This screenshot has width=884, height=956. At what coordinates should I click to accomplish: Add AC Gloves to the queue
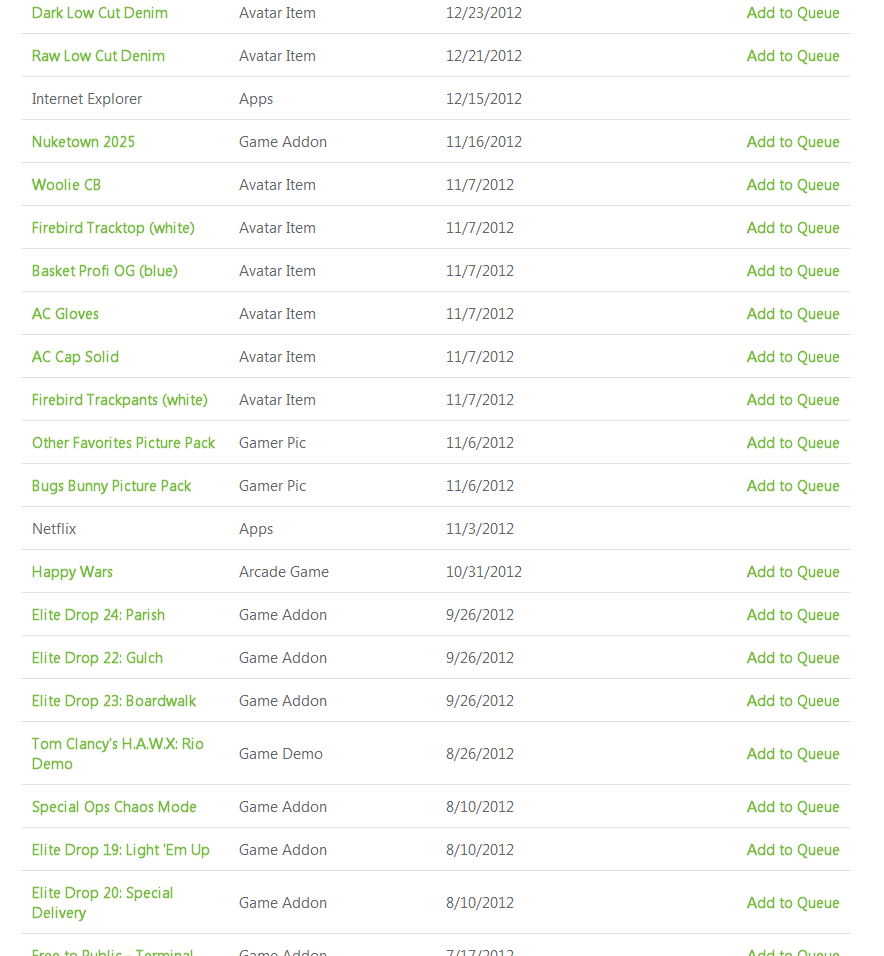(x=792, y=314)
